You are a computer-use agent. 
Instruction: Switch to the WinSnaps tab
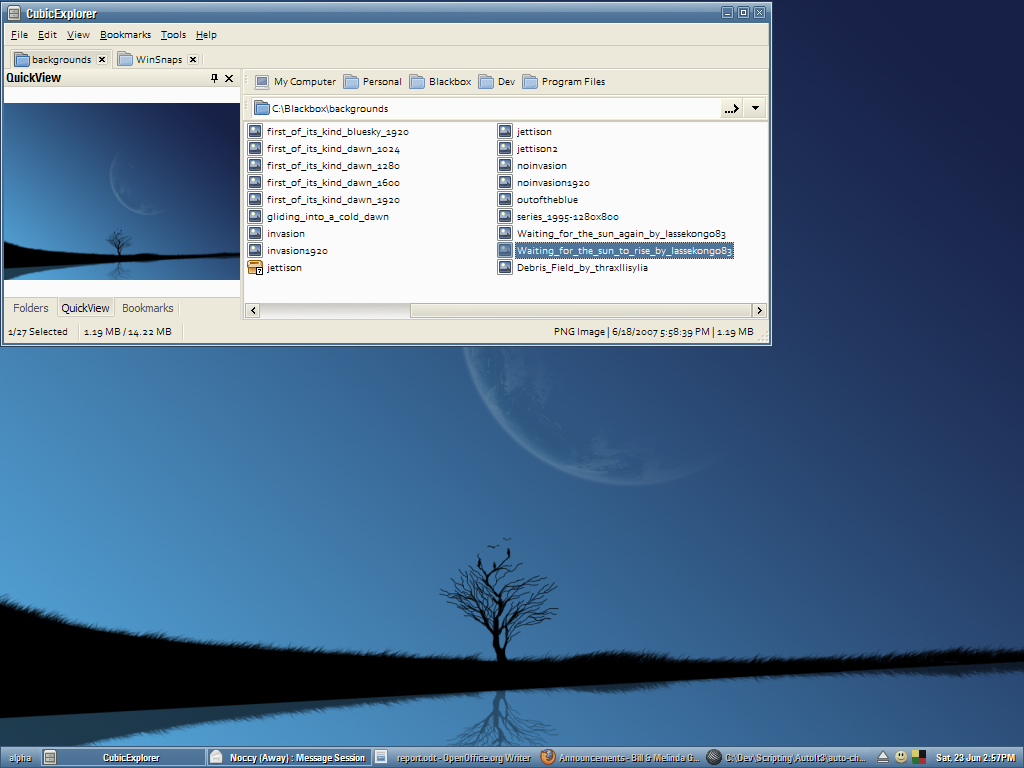coord(158,60)
